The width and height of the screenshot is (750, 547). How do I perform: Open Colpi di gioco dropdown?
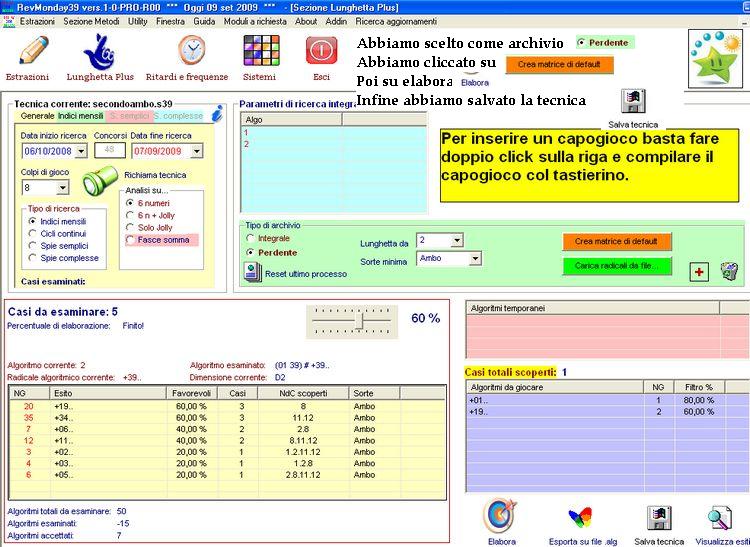coord(63,188)
